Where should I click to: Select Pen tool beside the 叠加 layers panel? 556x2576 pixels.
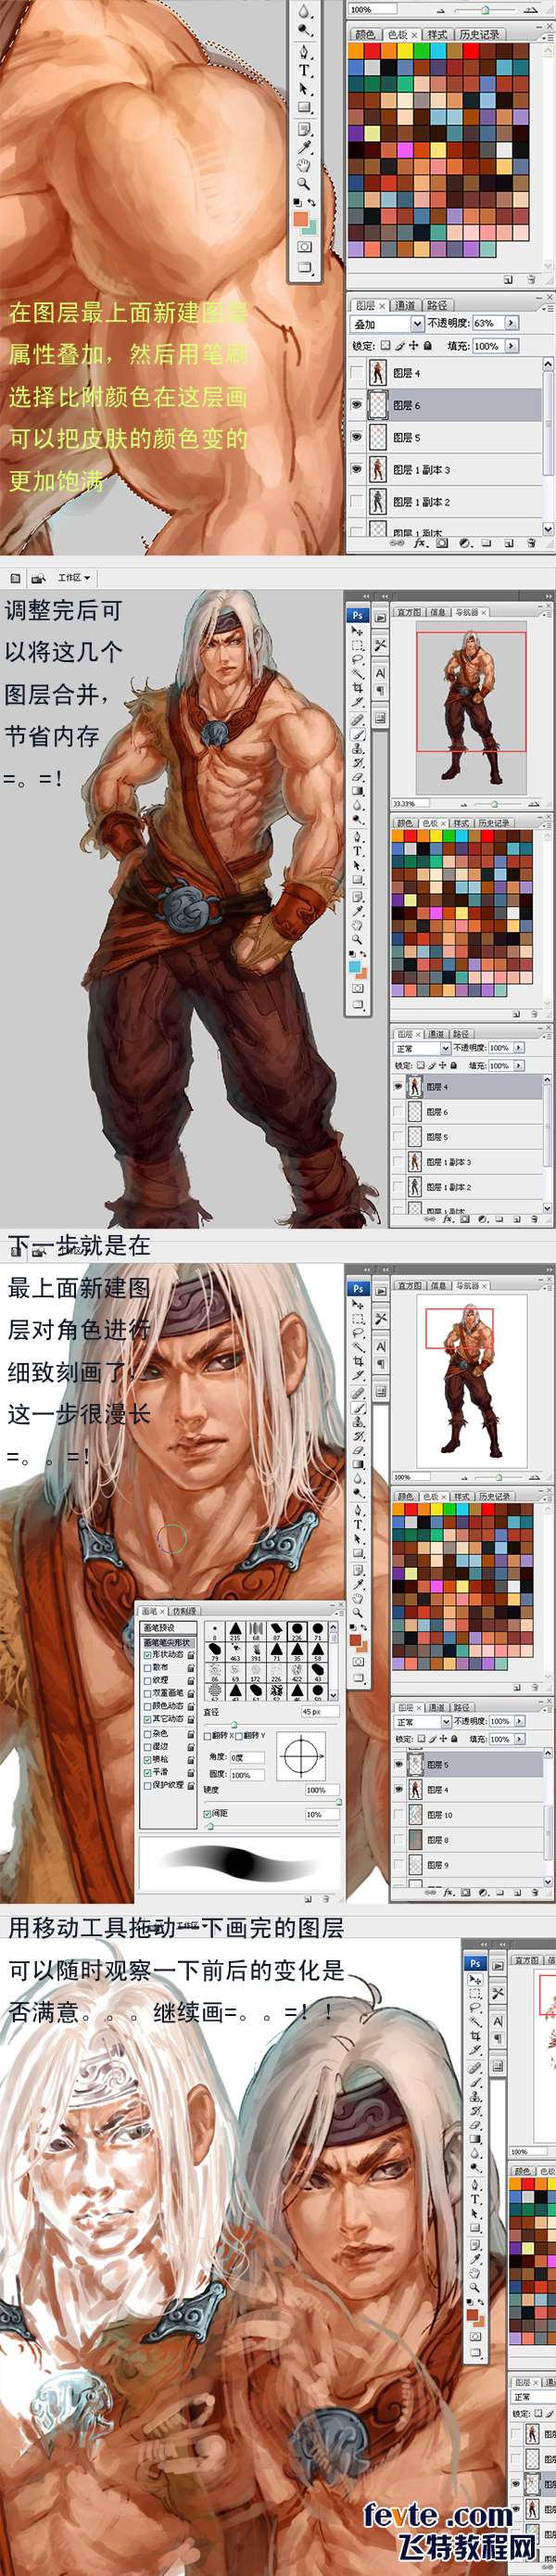click(x=304, y=51)
